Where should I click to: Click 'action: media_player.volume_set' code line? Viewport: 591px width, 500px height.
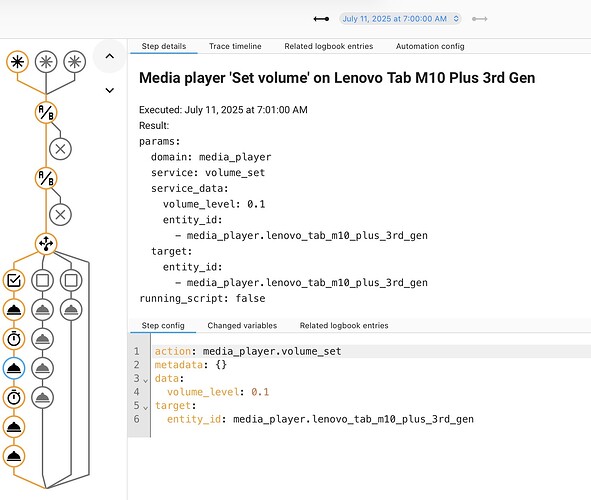248,351
